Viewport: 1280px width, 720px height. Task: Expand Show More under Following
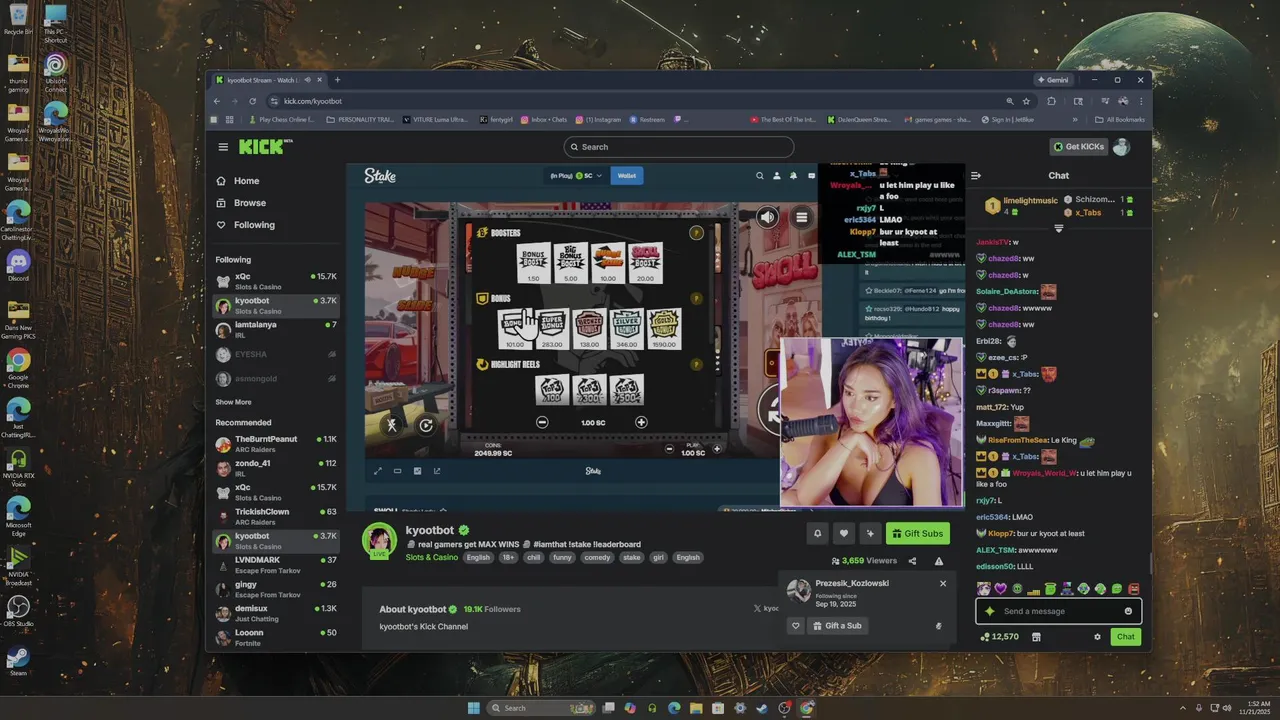click(233, 402)
